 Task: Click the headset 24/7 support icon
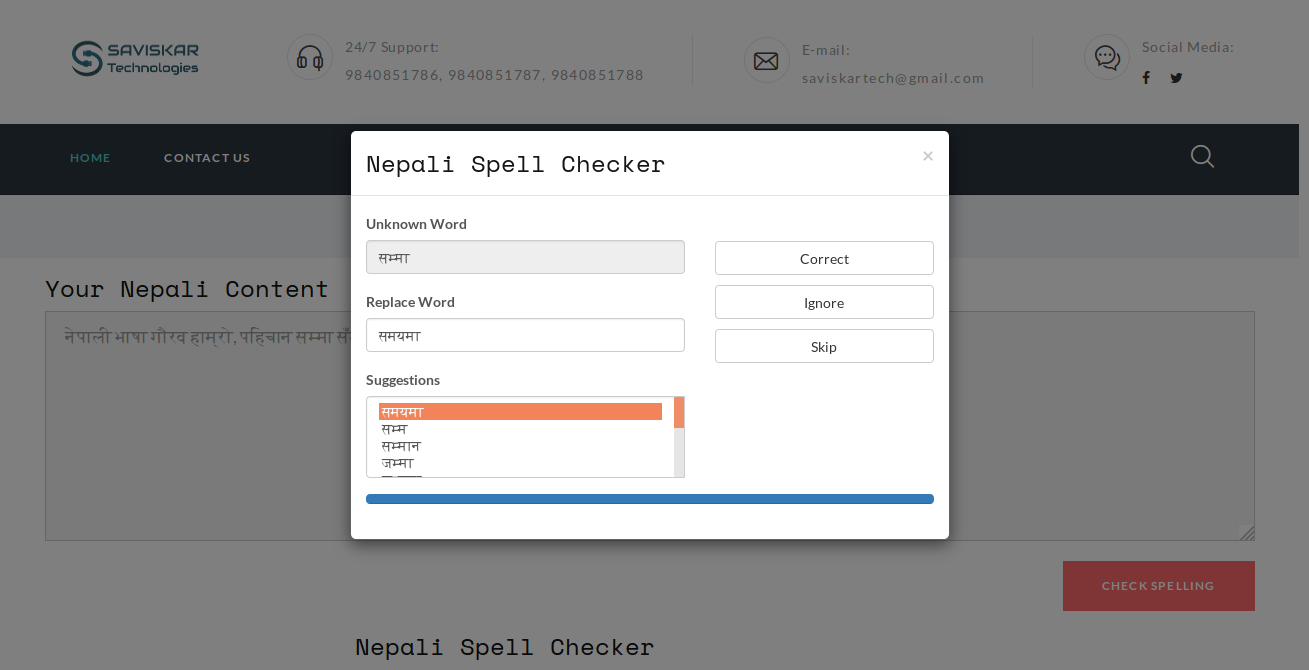310,57
